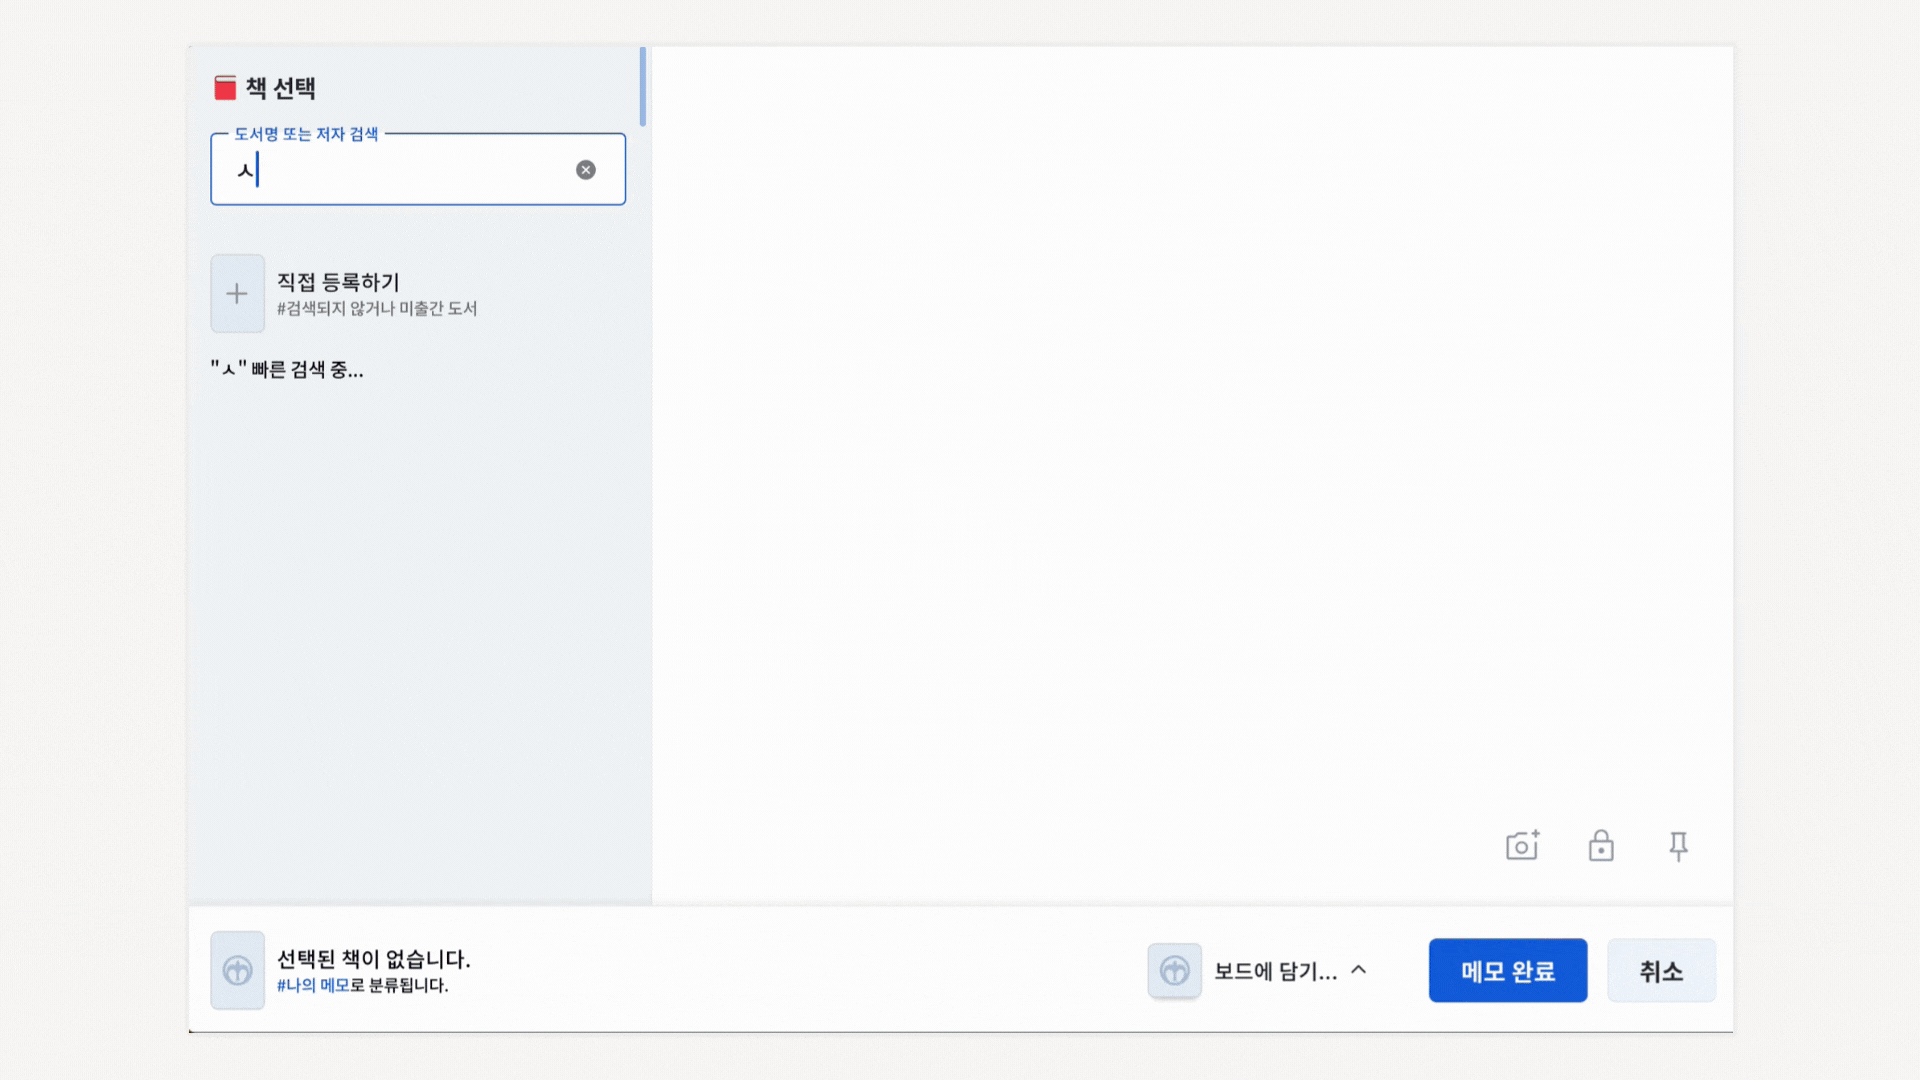Click the board thumbnail icon beside 보드에 담기
Screen dimensions: 1920x1080
[x=1174, y=970]
